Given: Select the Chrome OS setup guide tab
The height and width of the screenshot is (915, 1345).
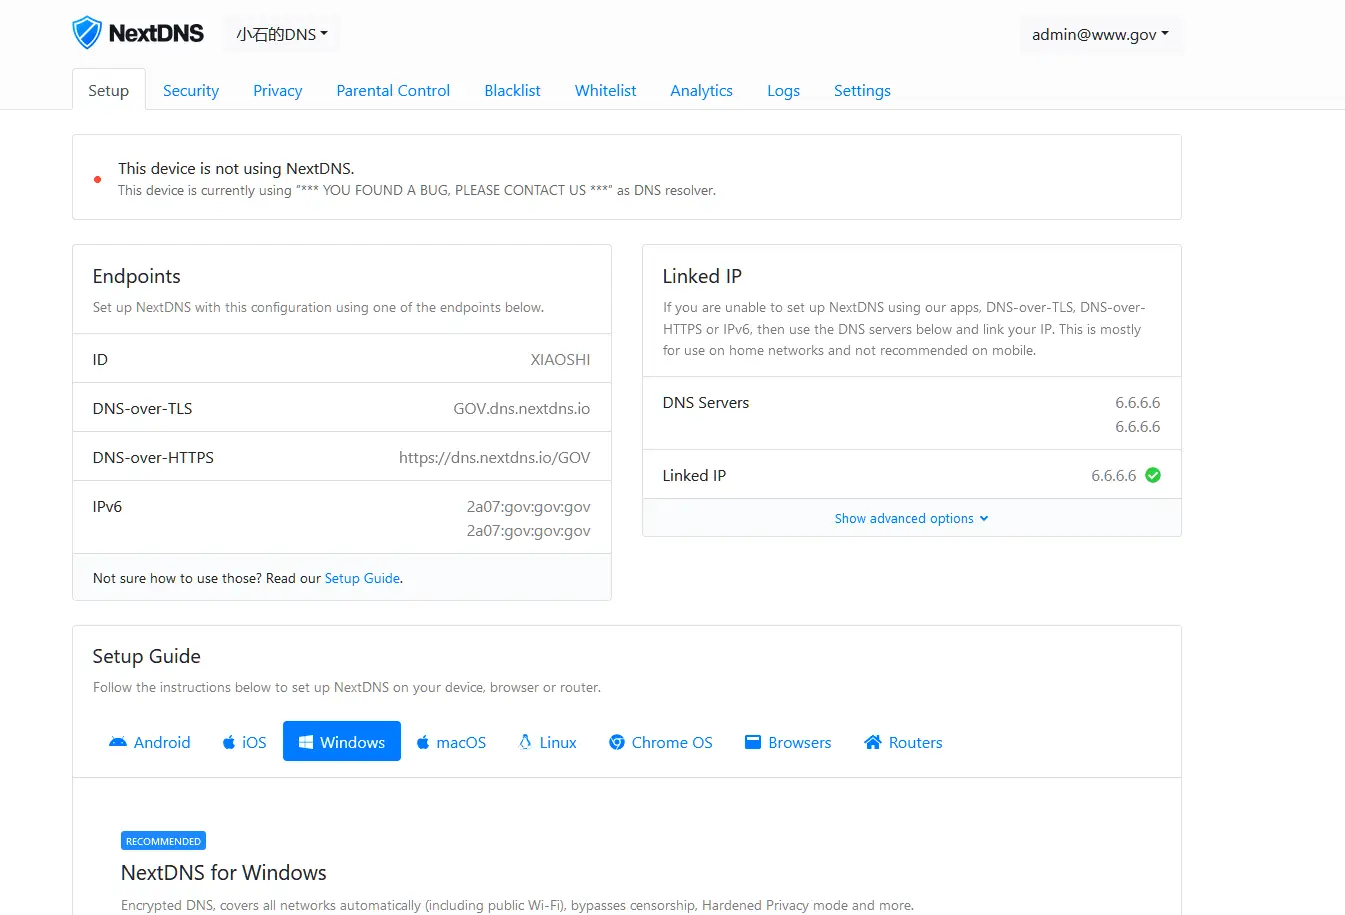Looking at the screenshot, I should [x=661, y=742].
